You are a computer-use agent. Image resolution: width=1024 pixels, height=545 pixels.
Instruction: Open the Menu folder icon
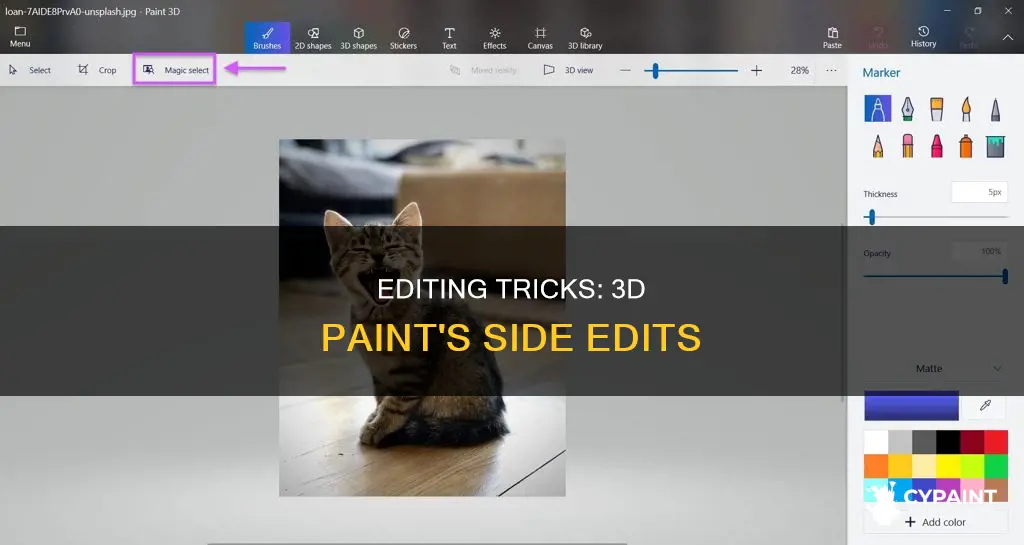20,31
